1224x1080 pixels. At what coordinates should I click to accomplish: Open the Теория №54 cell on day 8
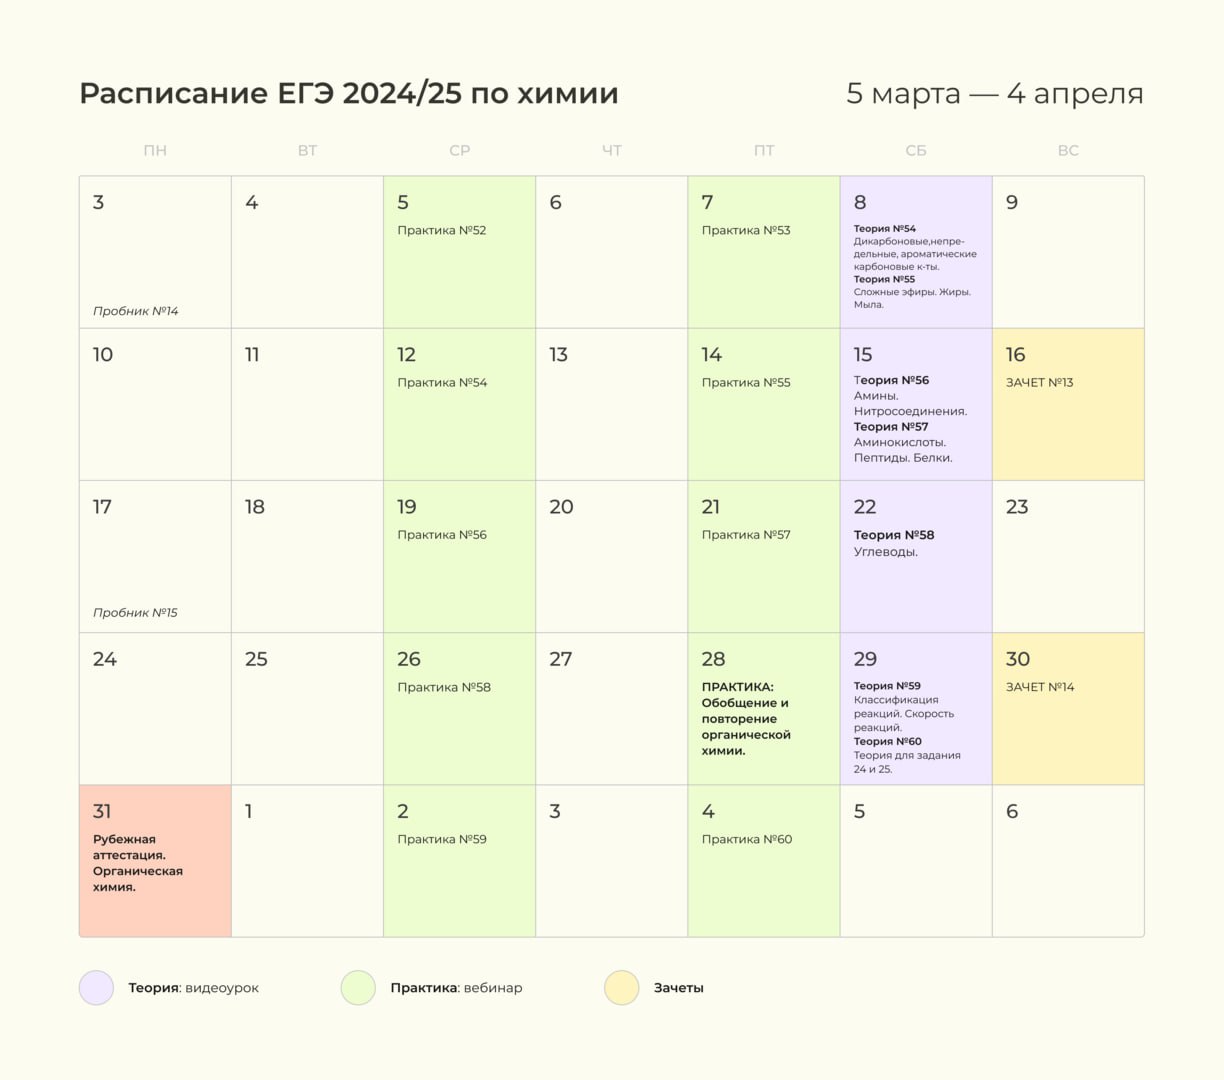[915, 252]
